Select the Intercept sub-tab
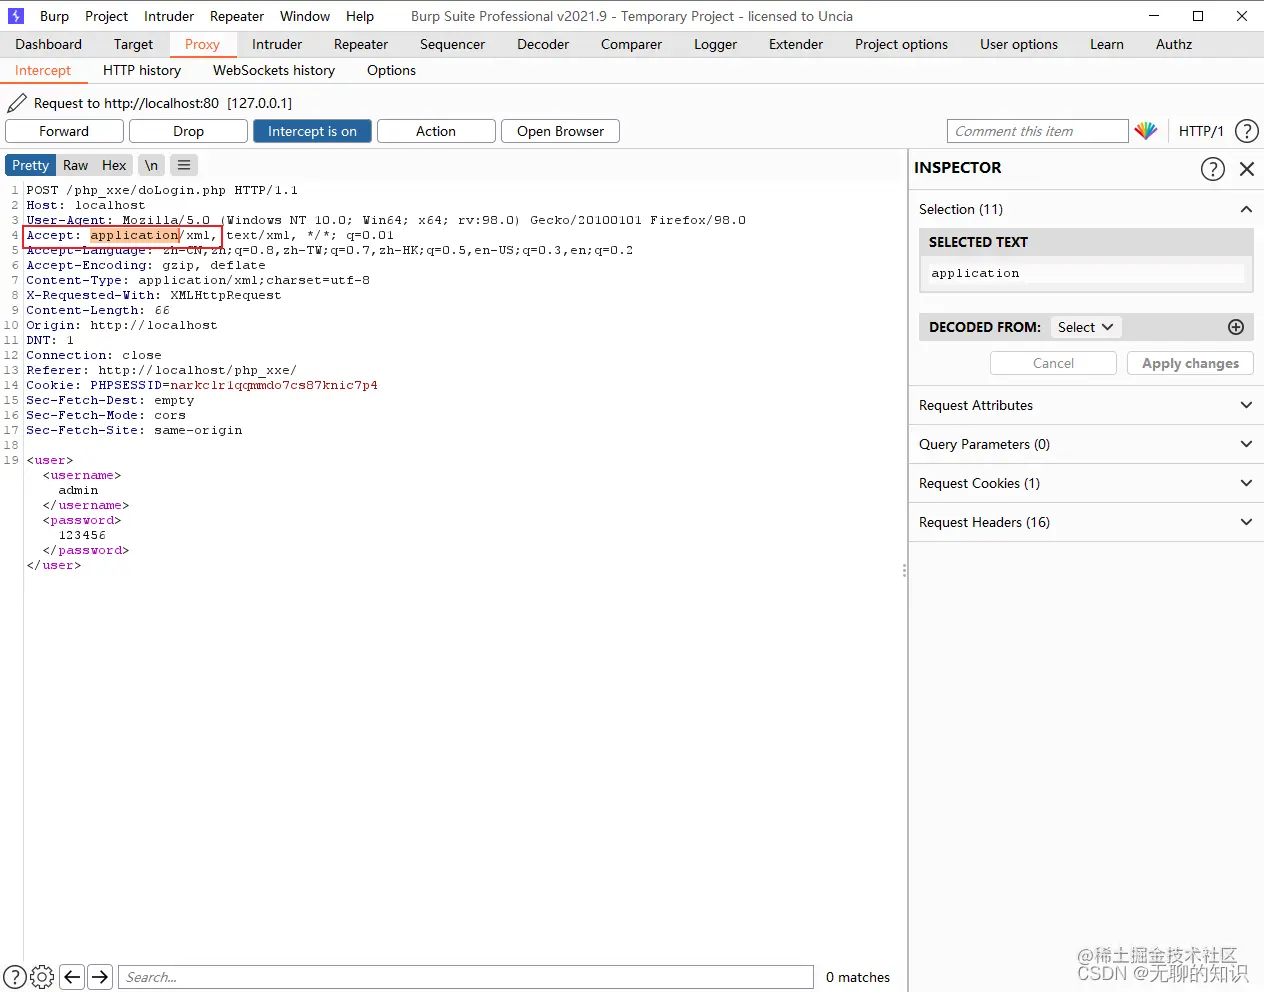Viewport: 1264px width, 992px height. (x=43, y=70)
